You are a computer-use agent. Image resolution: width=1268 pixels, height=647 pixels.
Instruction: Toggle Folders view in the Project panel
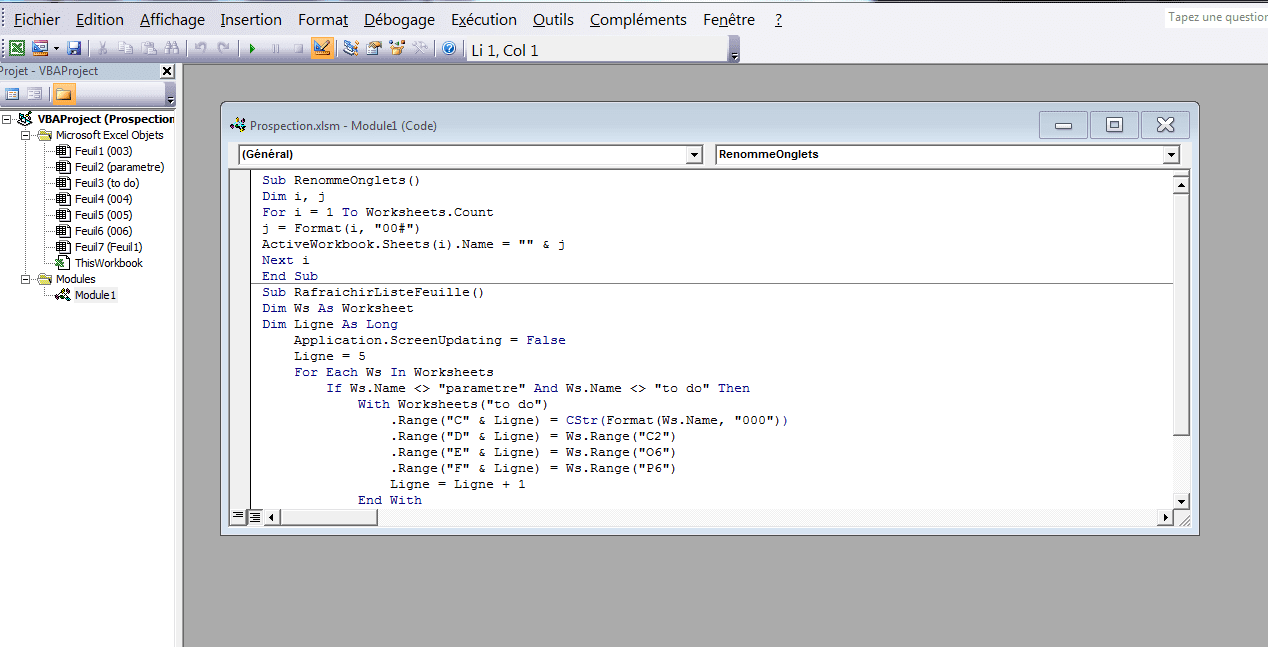coord(63,94)
